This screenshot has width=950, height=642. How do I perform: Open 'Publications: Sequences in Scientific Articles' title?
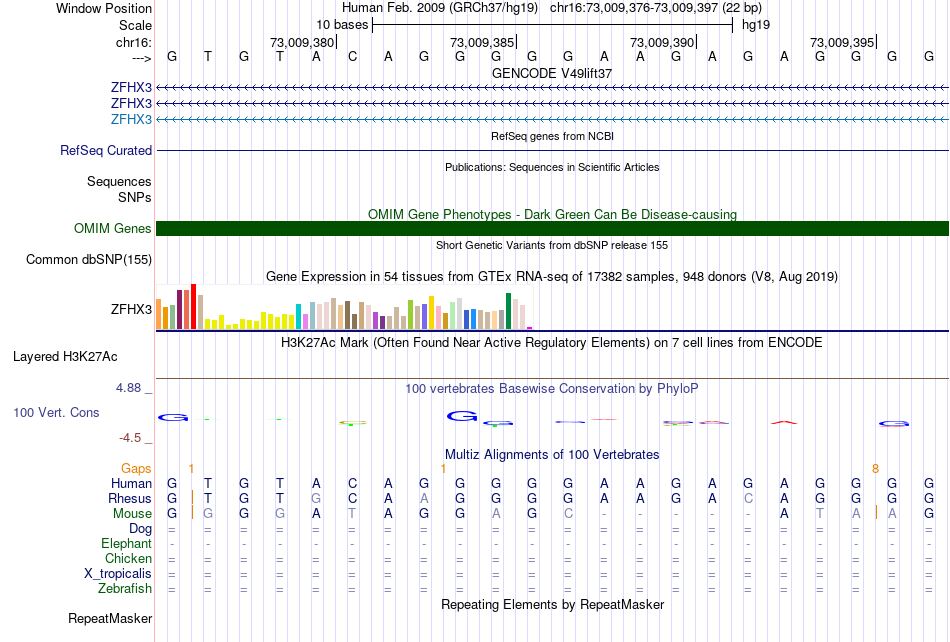pos(552,167)
